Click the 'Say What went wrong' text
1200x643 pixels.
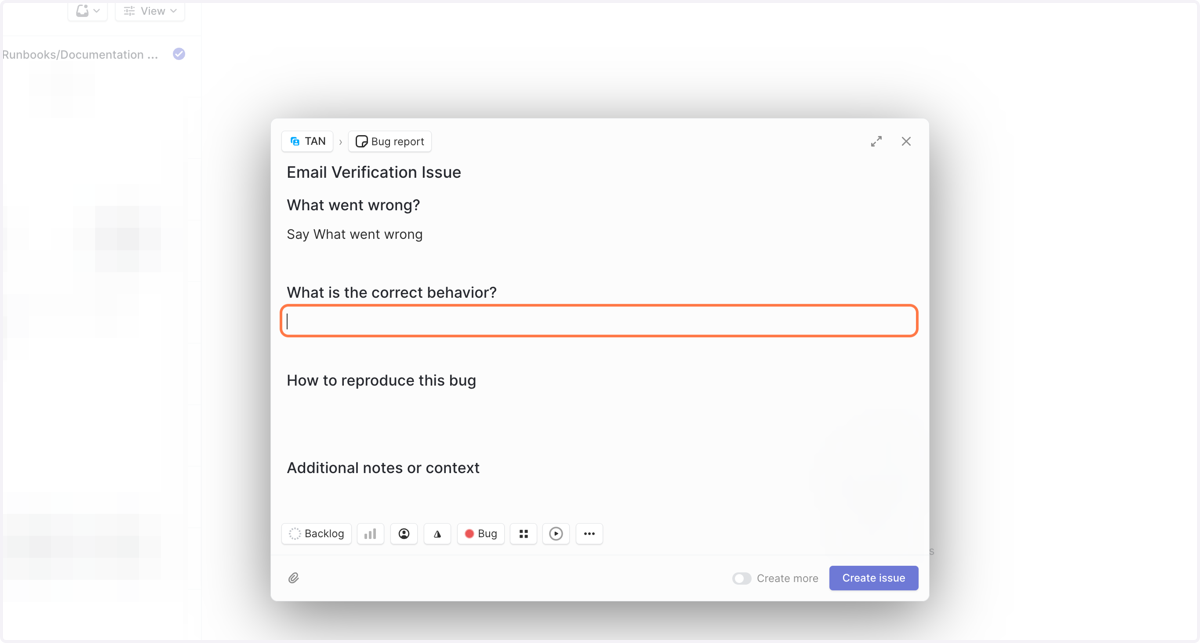pyautogui.click(x=355, y=234)
